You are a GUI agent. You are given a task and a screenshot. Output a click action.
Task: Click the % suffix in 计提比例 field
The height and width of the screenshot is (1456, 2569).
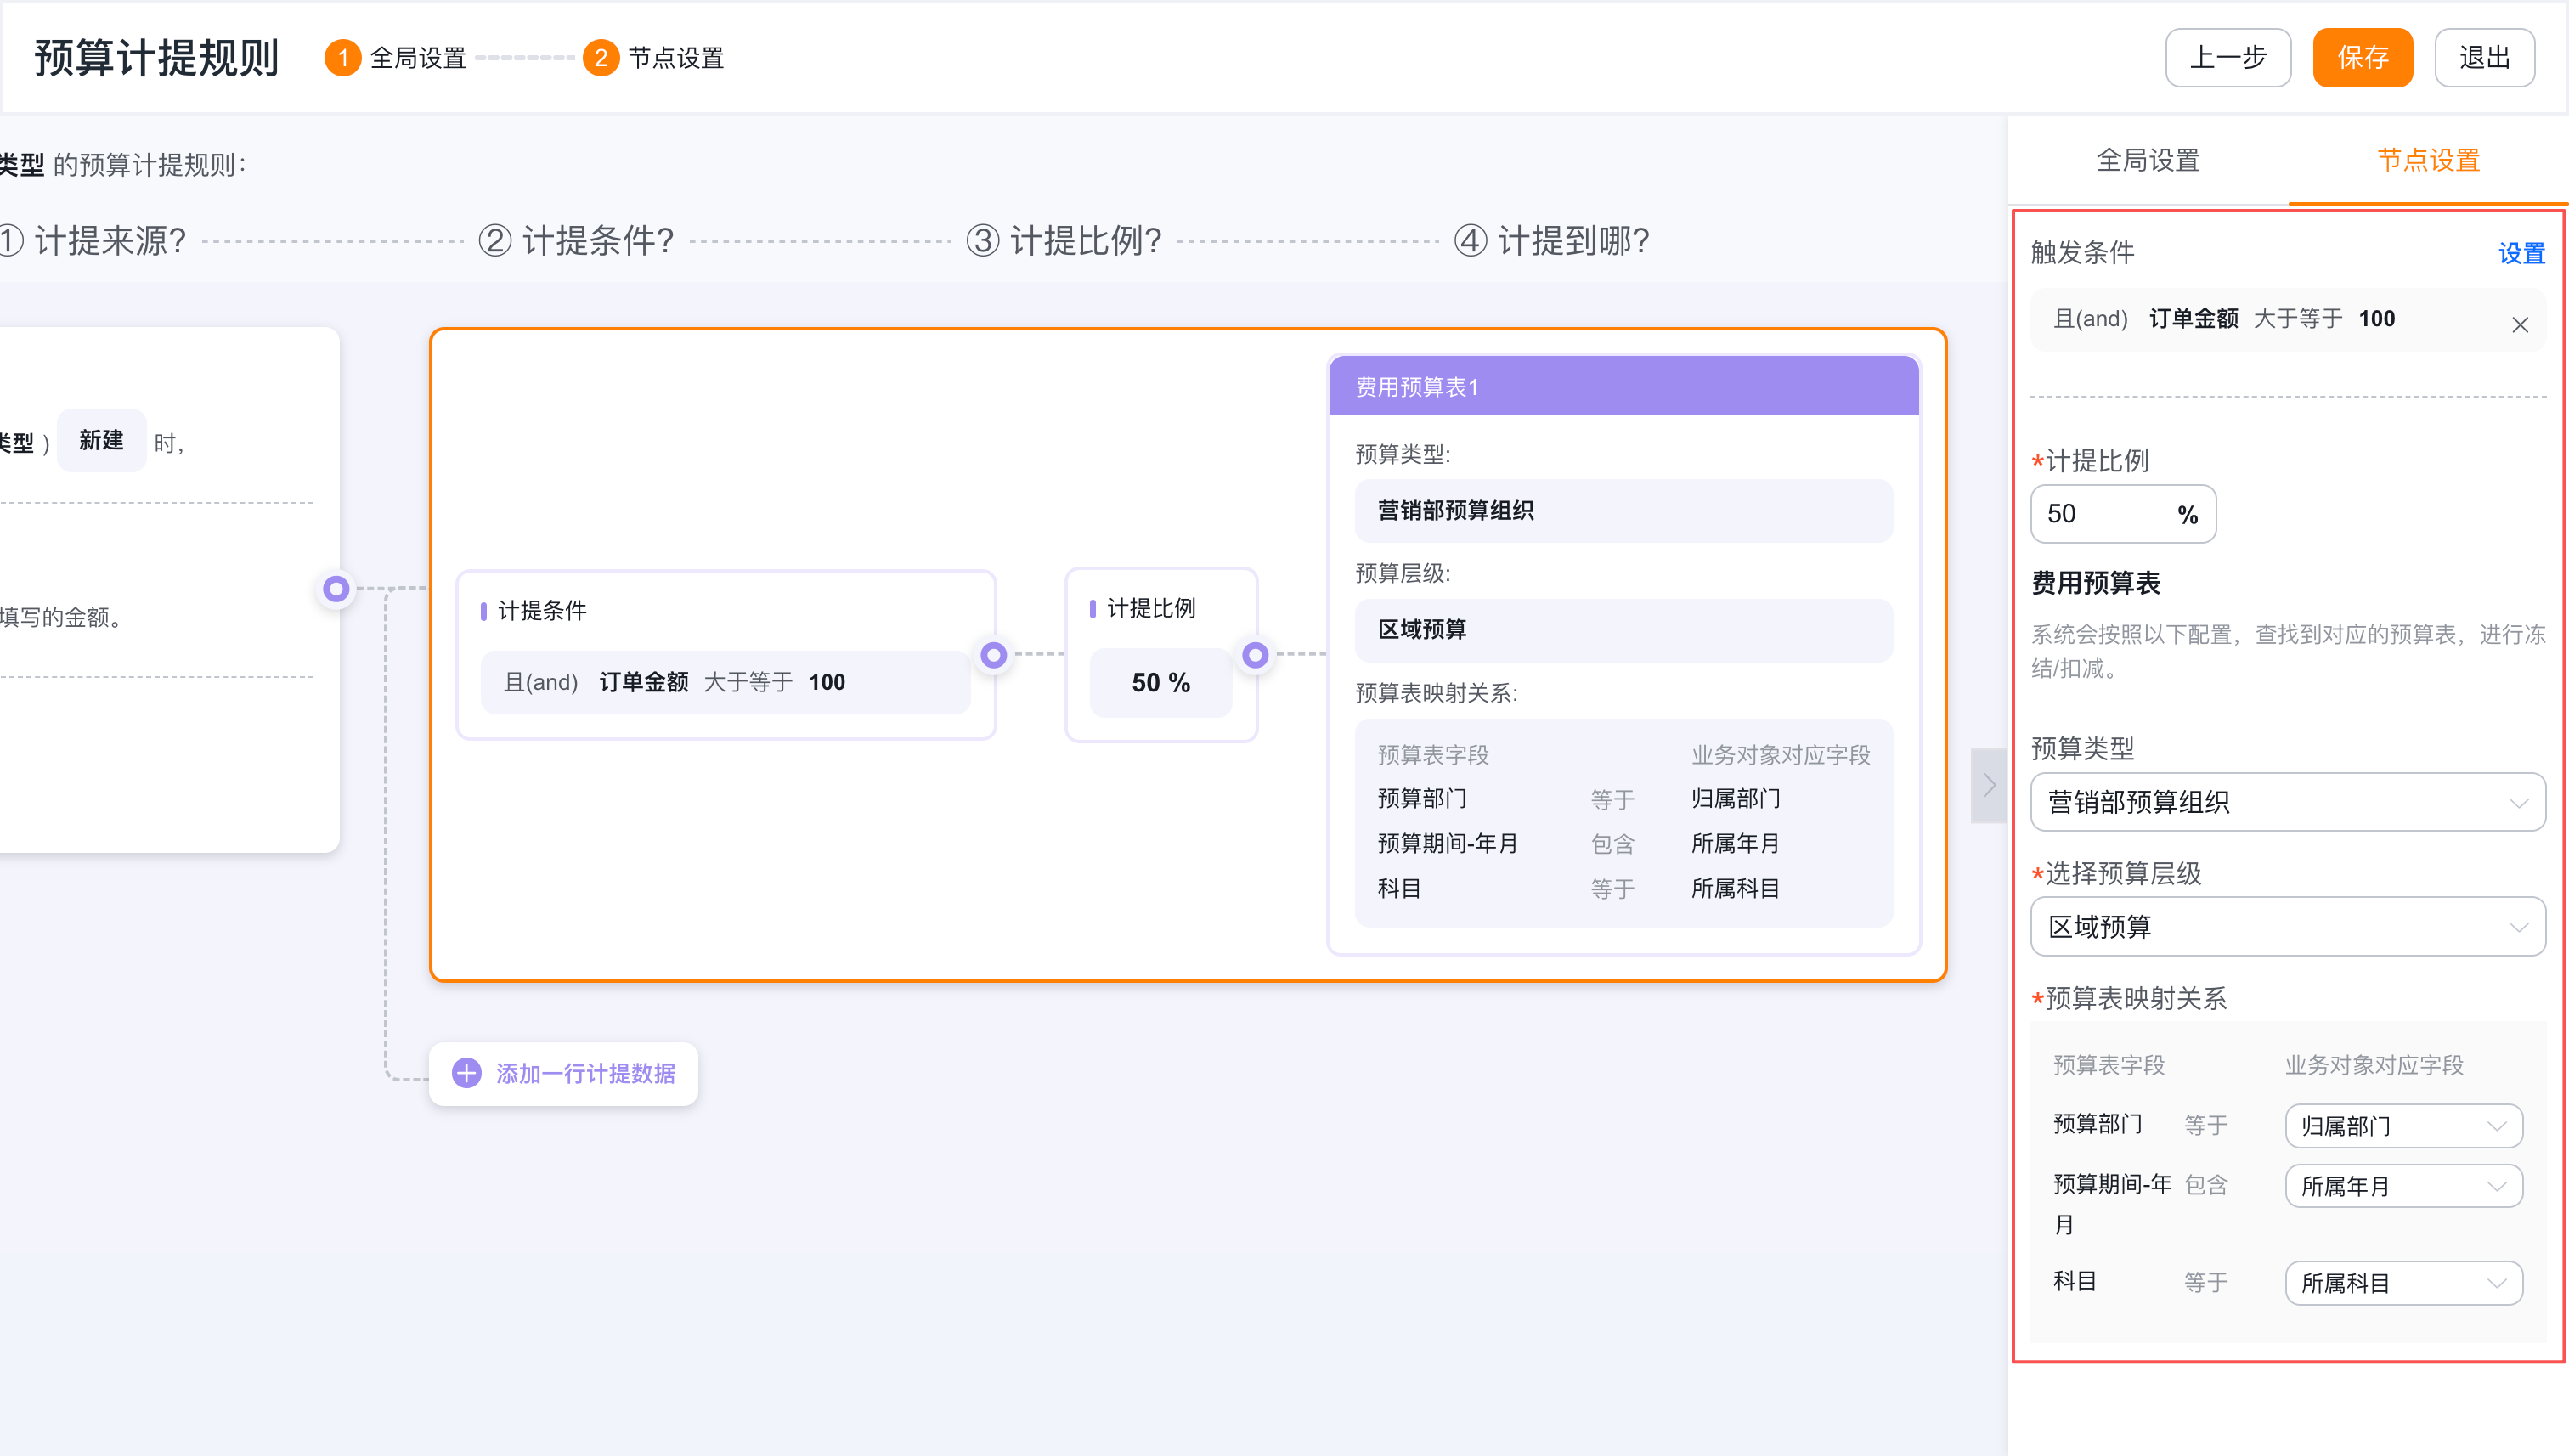coord(2187,515)
